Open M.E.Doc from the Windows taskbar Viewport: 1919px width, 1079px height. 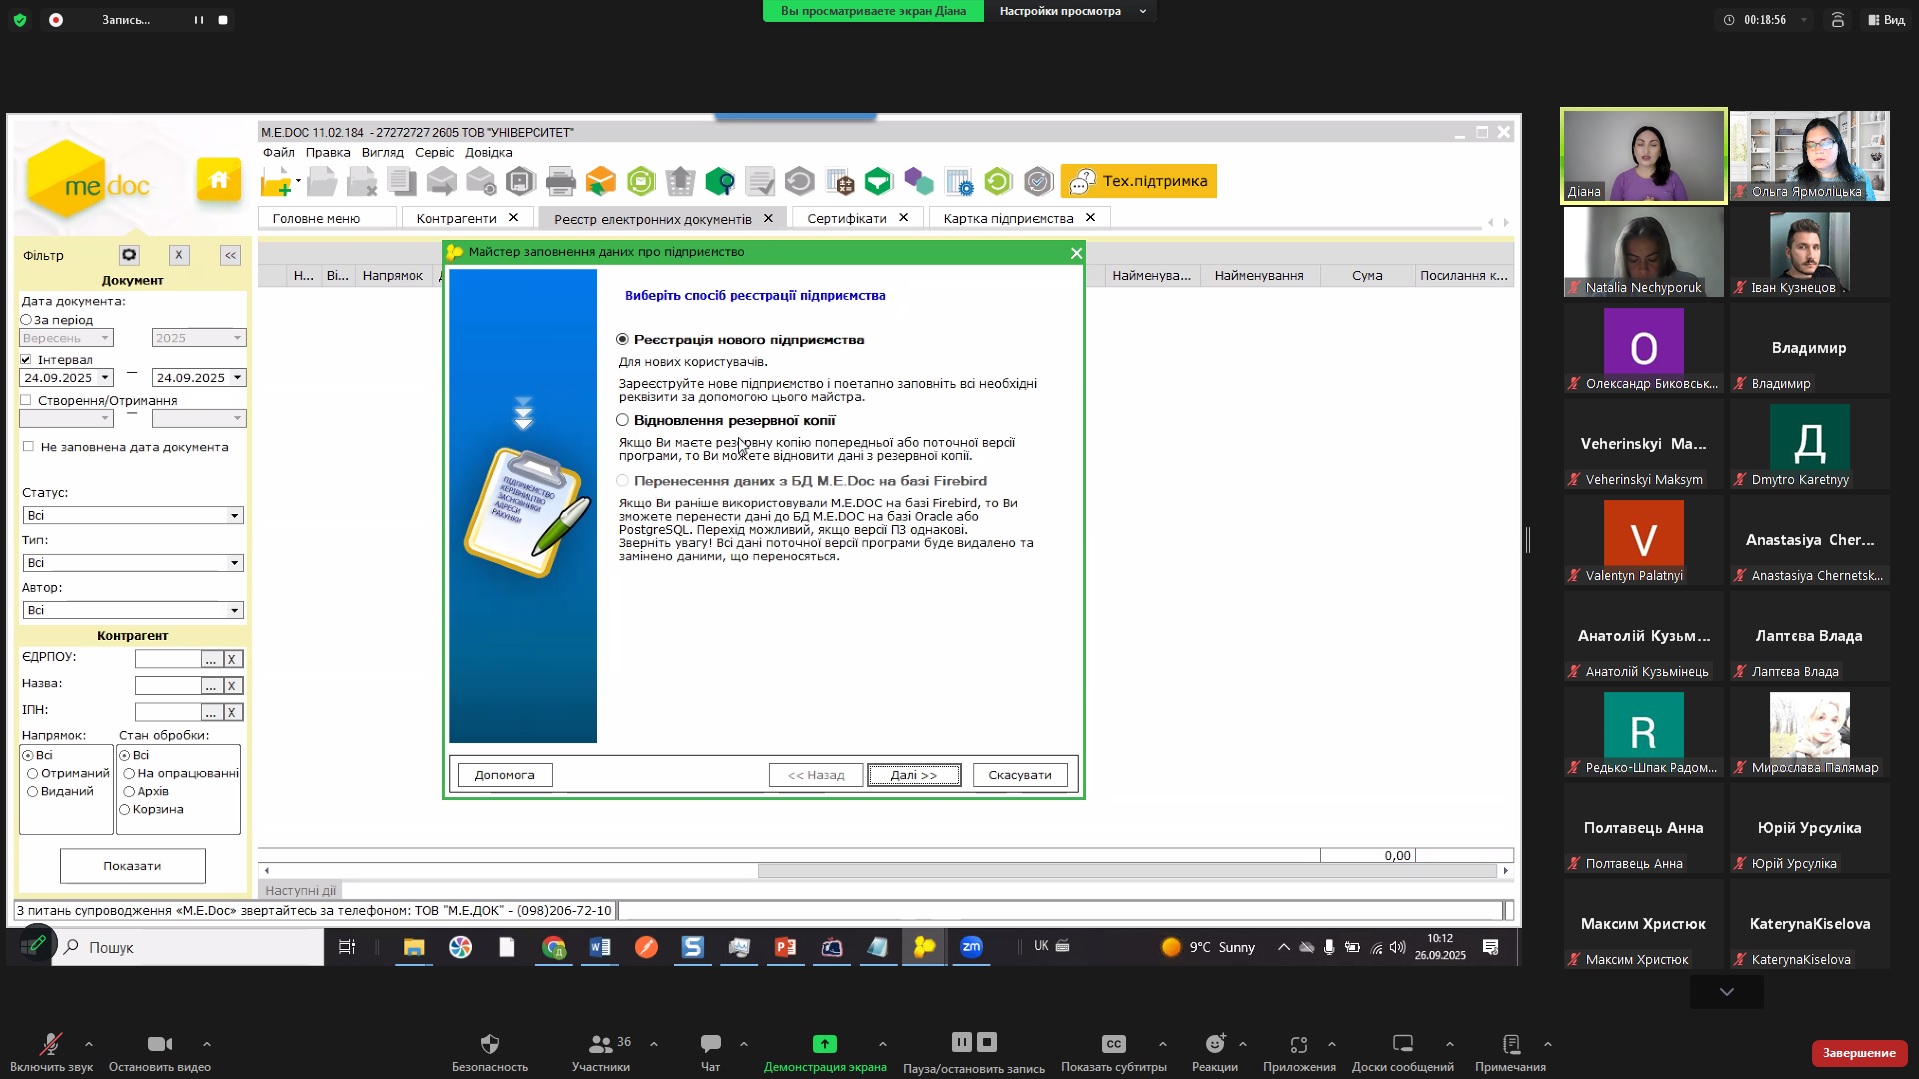click(924, 947)
